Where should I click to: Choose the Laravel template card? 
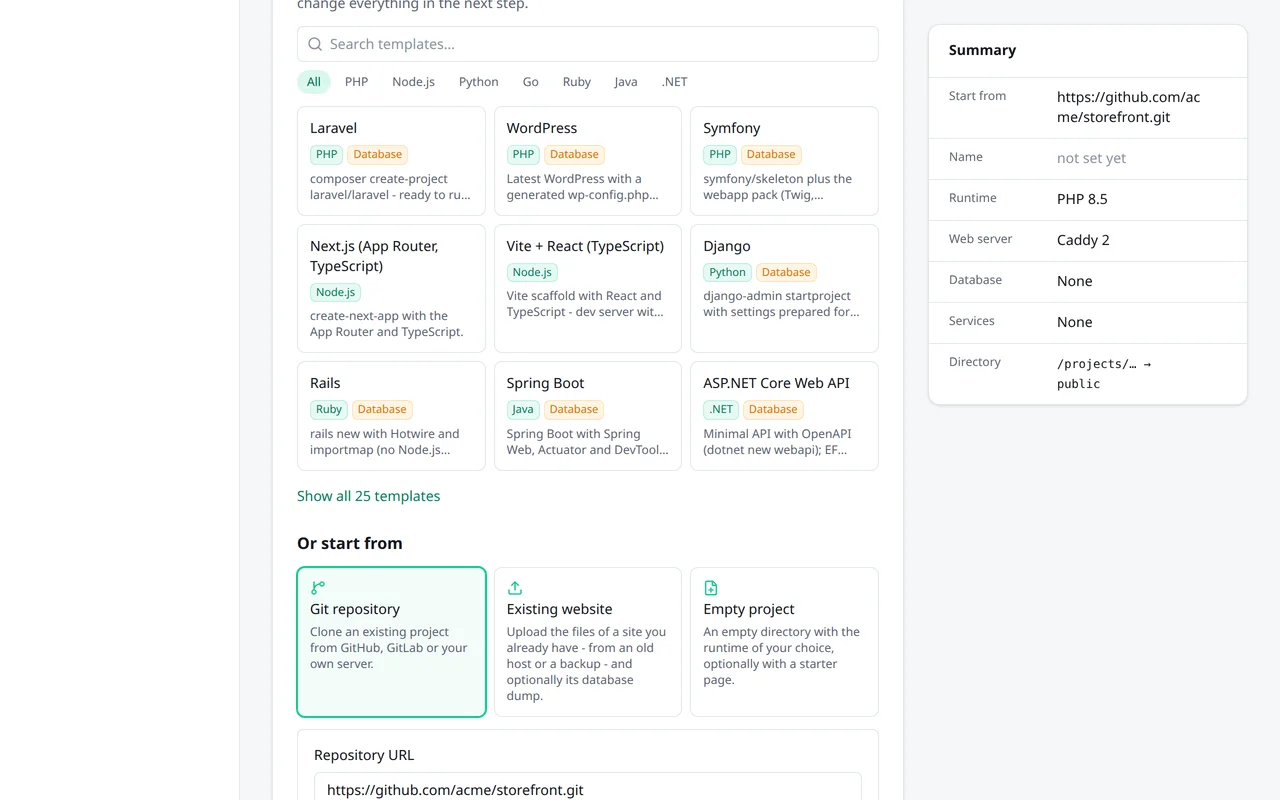click(391, 161)
